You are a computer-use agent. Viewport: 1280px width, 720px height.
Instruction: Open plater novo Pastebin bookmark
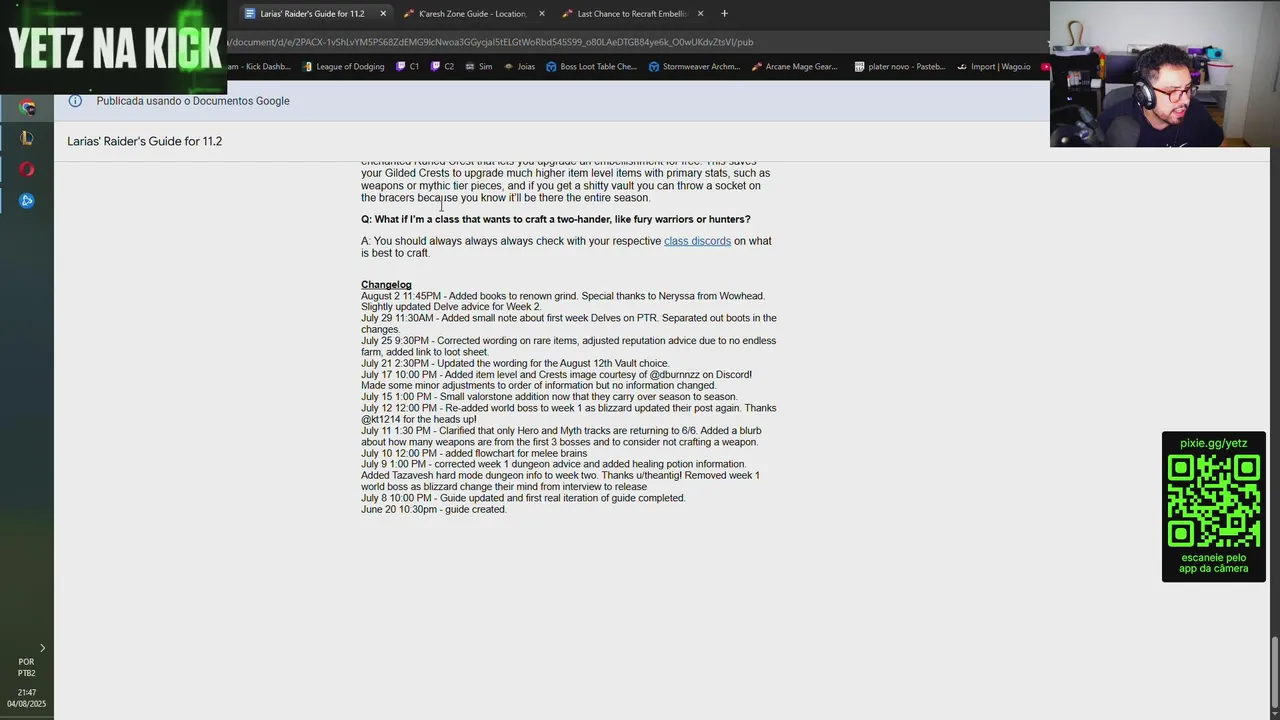pos(899,67)
